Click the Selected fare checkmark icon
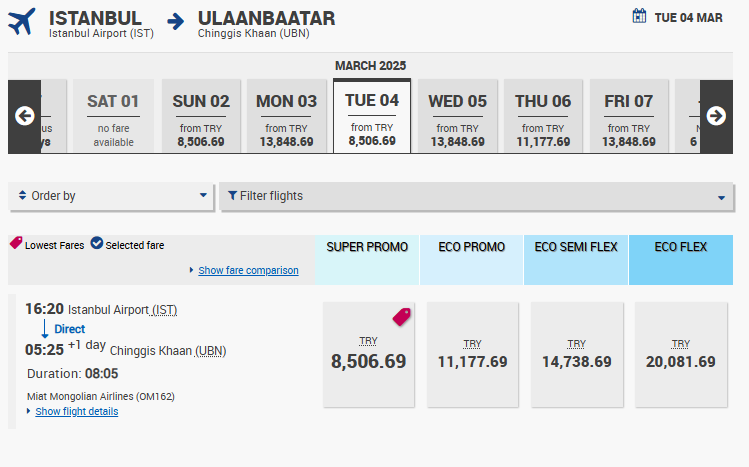This screenshot has height=467, width=749. point(97,243)
